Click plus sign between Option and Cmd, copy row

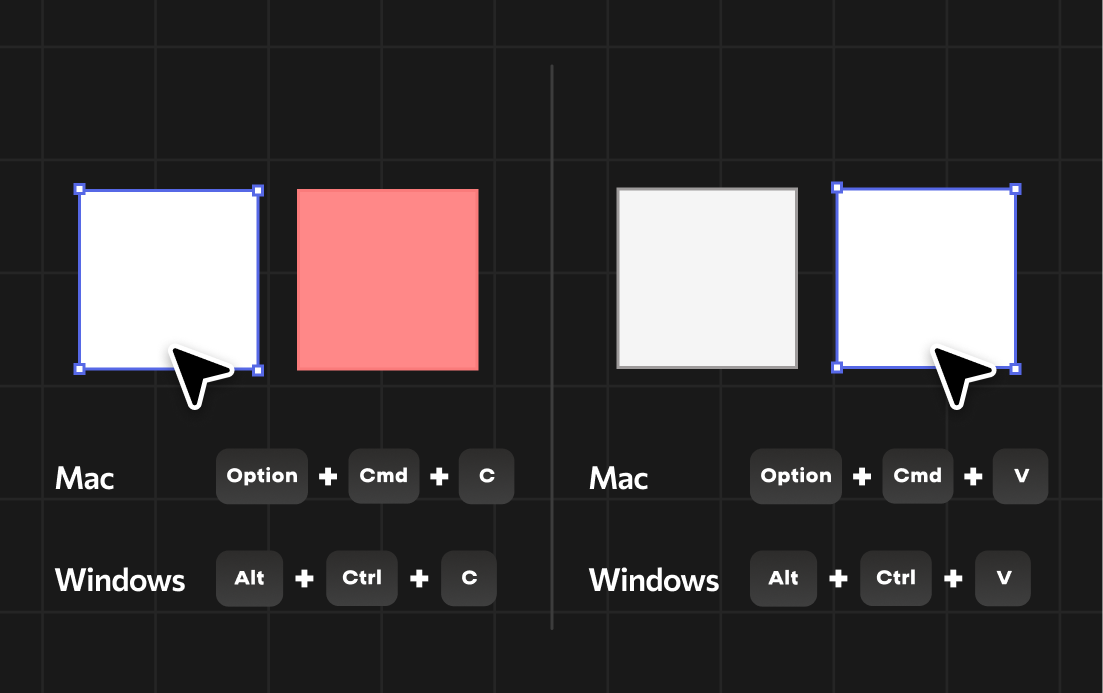[328, 477]
